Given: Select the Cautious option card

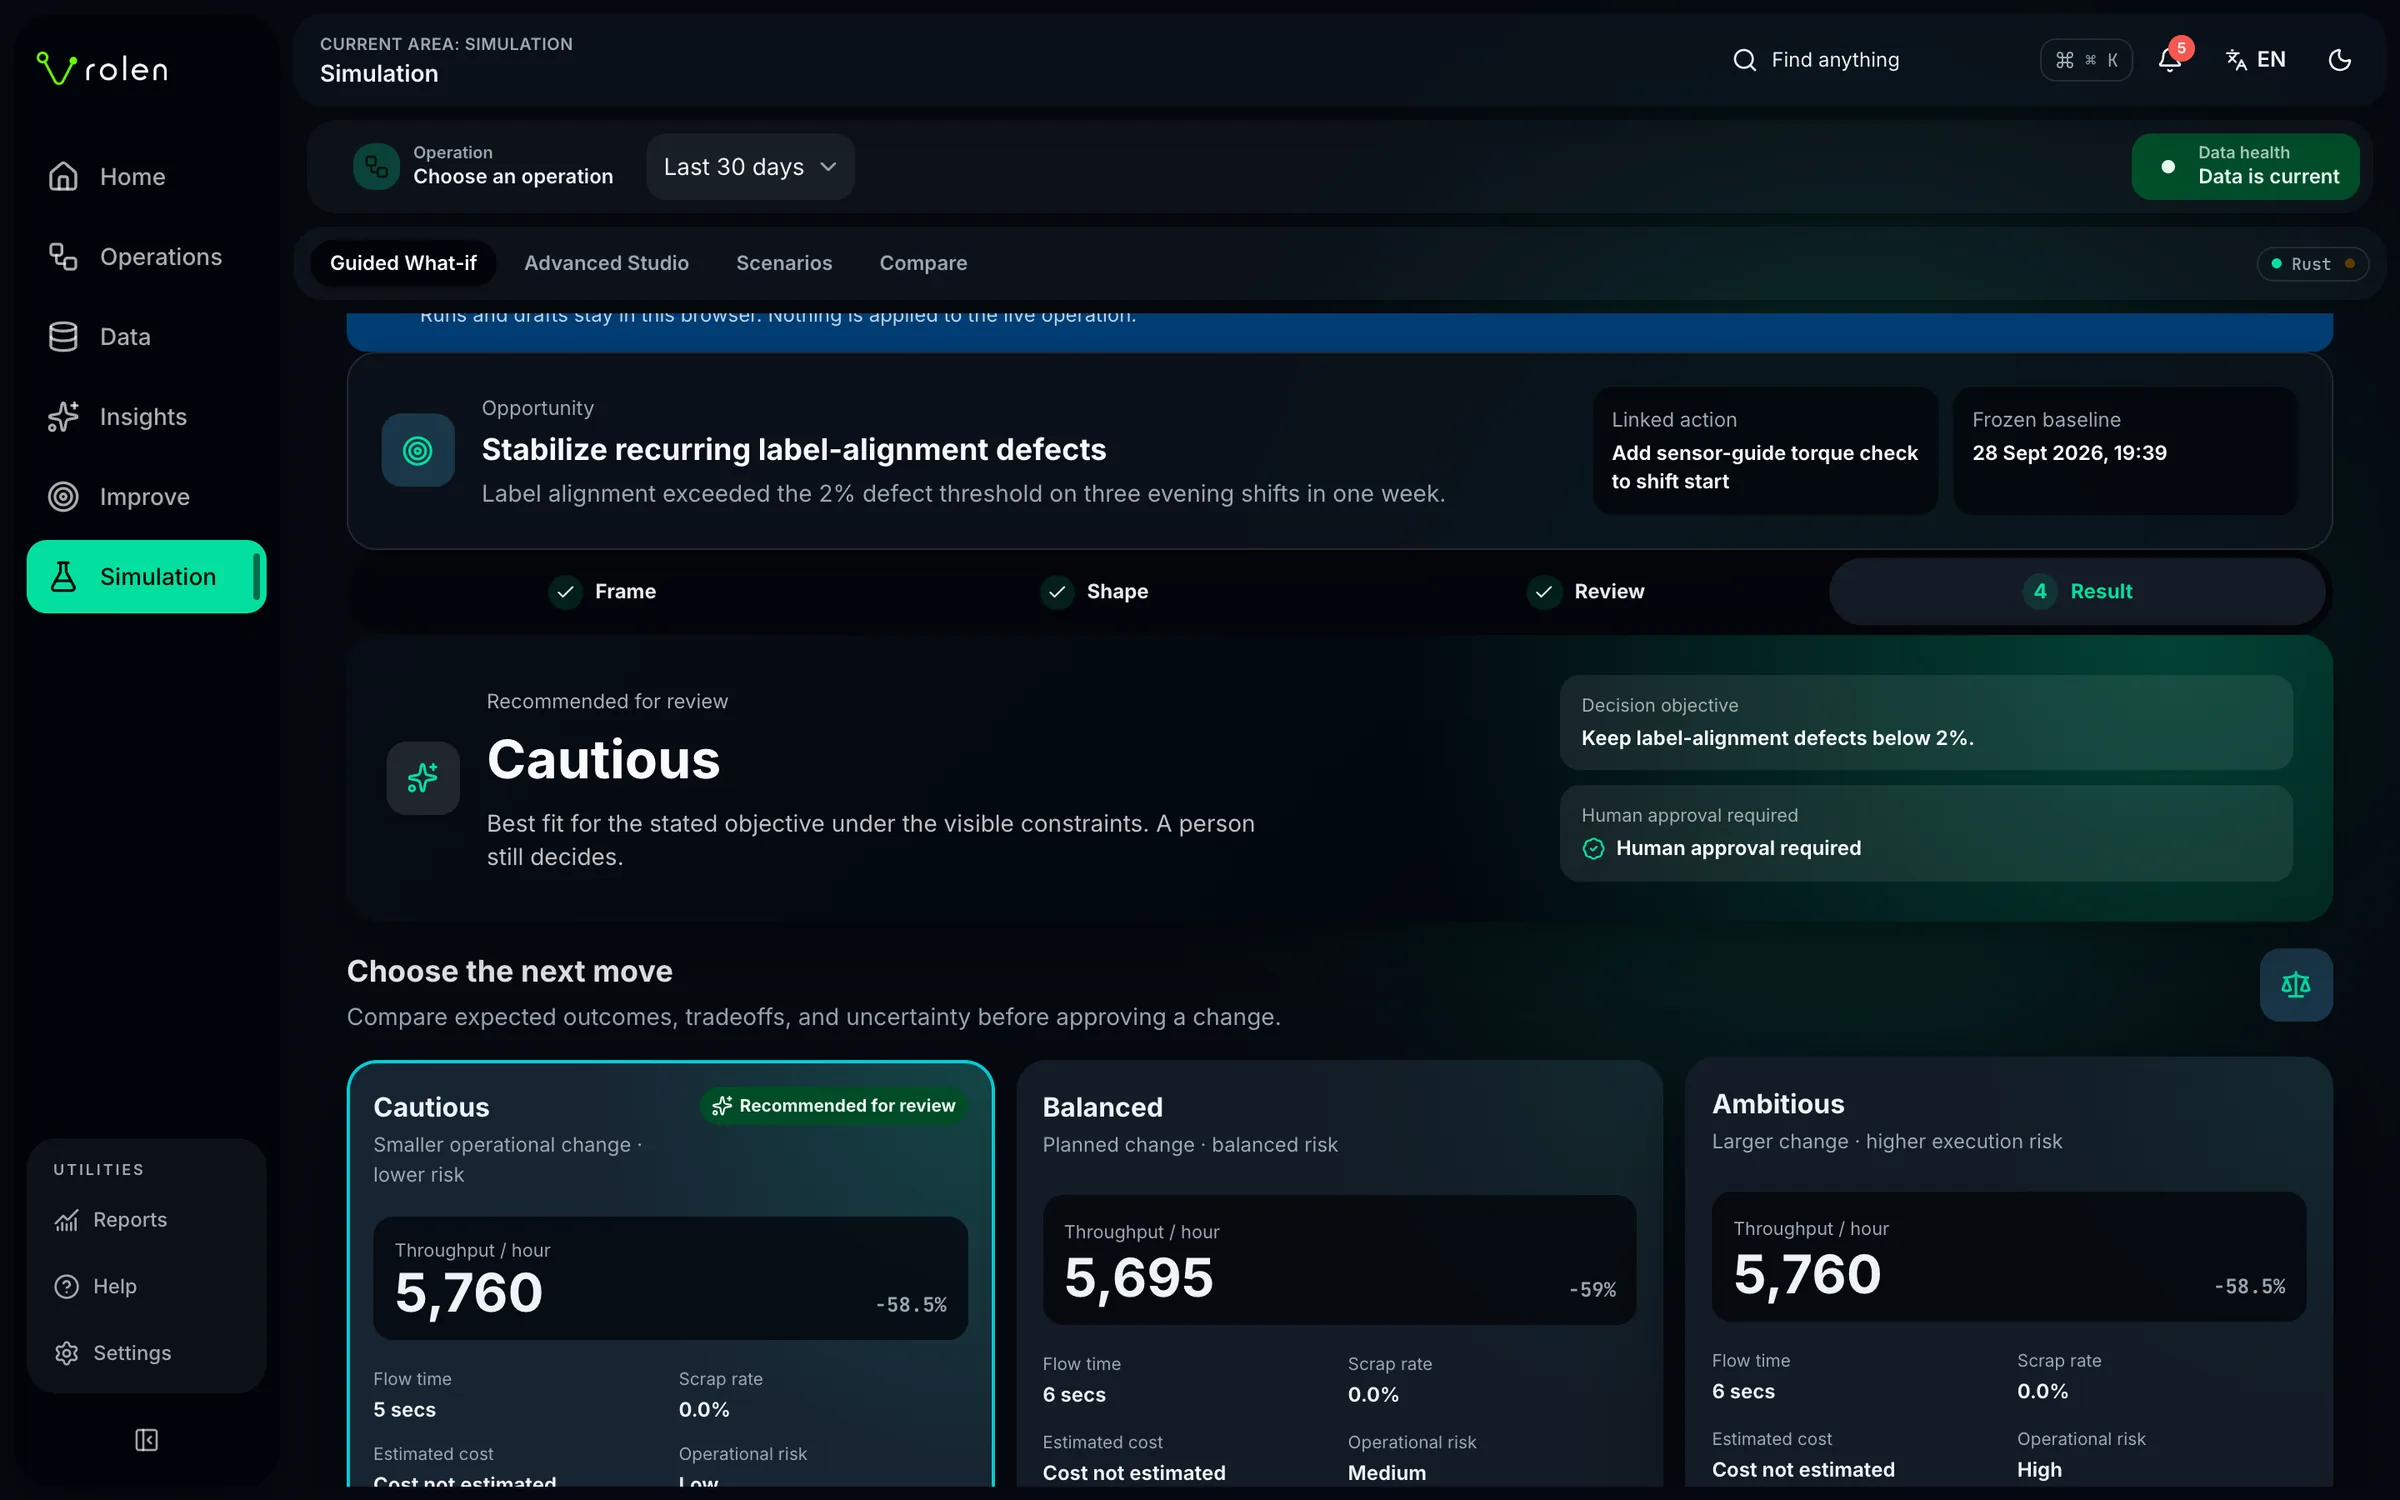Looking at the screenshot, I should coord(670,1274).
